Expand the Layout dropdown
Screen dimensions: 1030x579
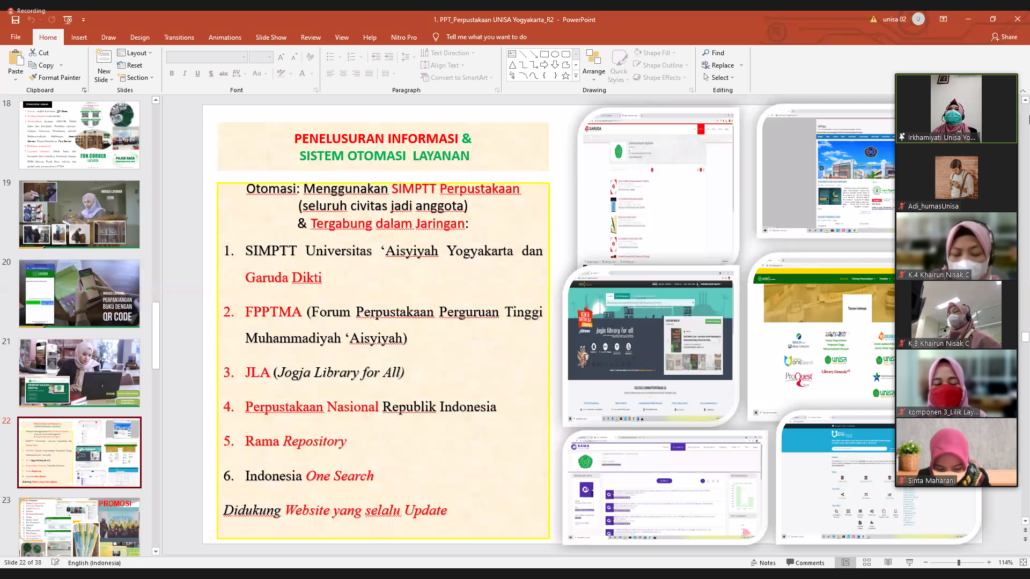point(135,53)
